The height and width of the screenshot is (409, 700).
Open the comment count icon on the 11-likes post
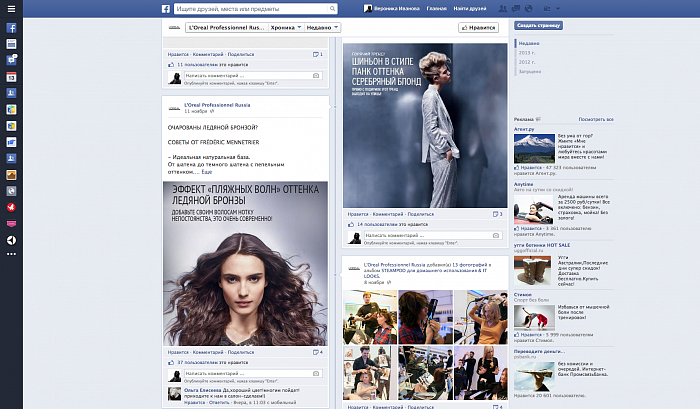[x=318, y=54]
